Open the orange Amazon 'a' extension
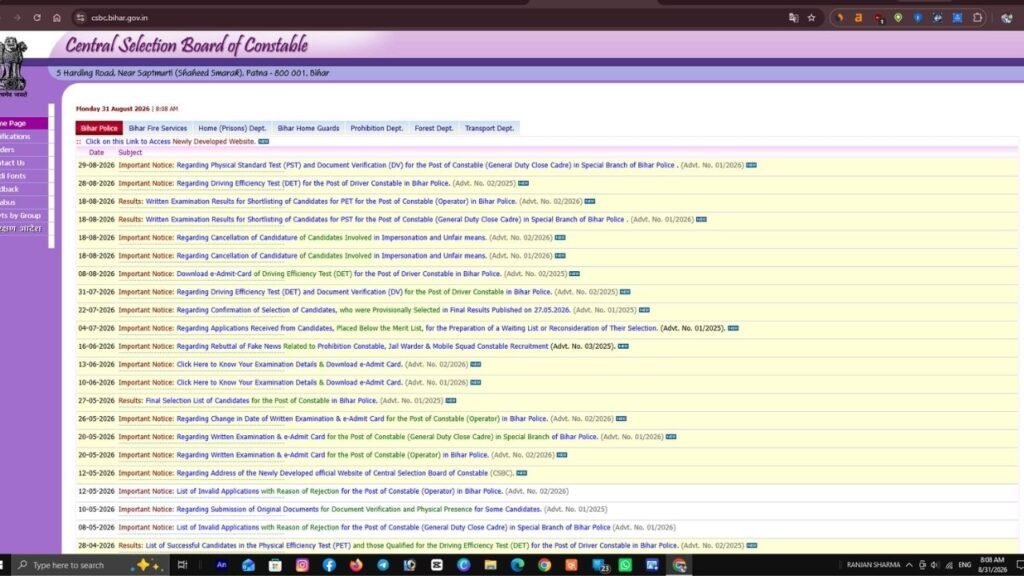1024x576 pixels. (x=858, y=18)
